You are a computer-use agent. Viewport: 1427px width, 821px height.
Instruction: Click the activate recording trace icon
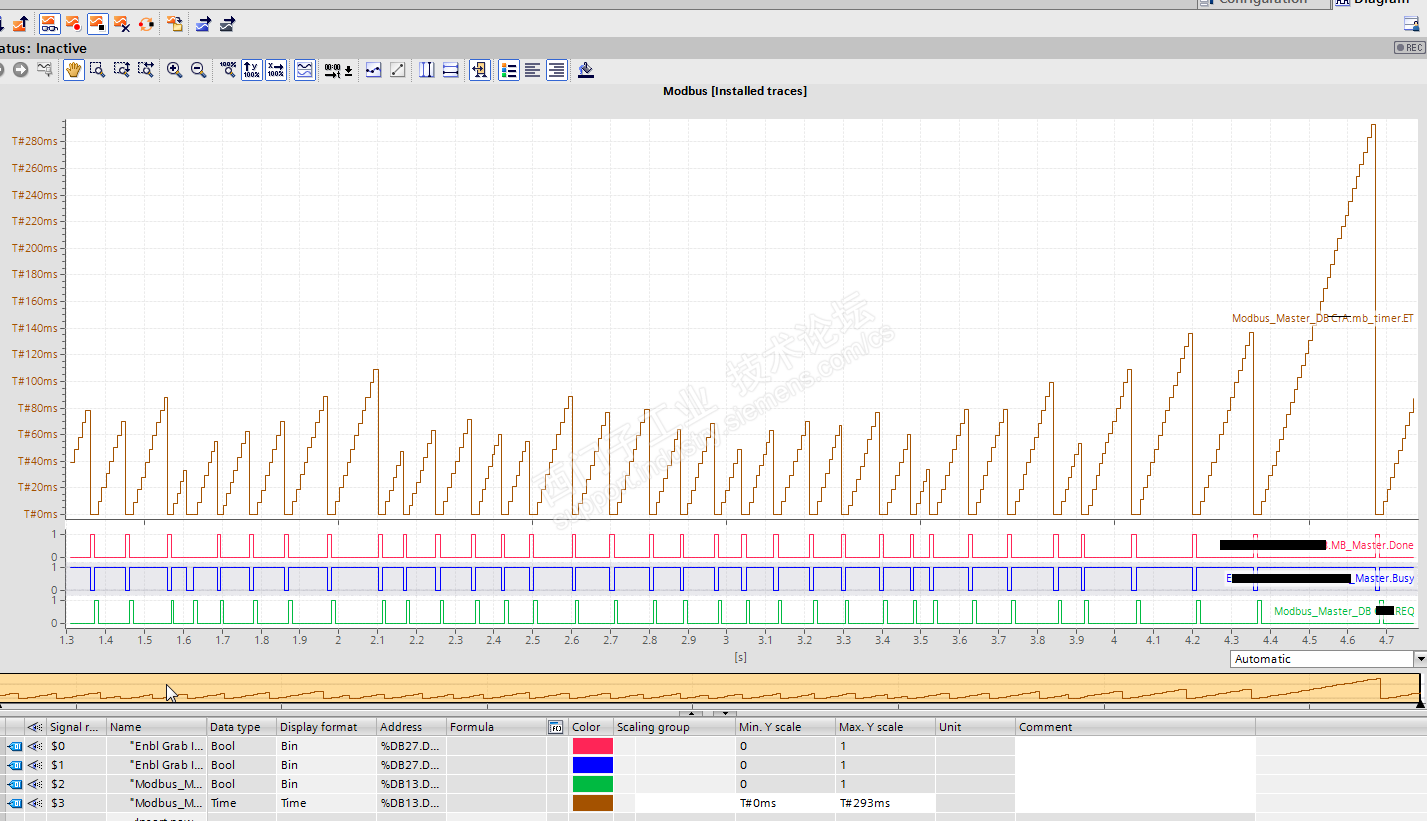click(x=73, y=23)
